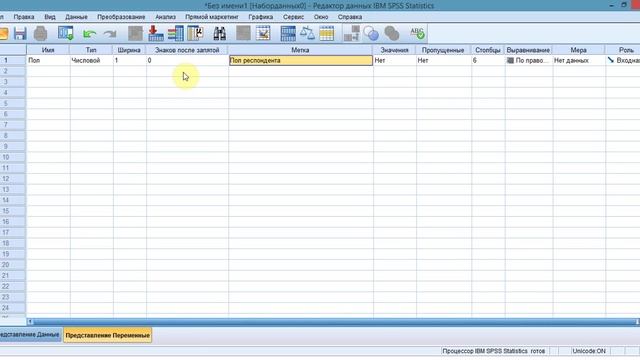This screenshot has height=360, width=640.
Task: Select row number 5 header
Action: [13, 103]
